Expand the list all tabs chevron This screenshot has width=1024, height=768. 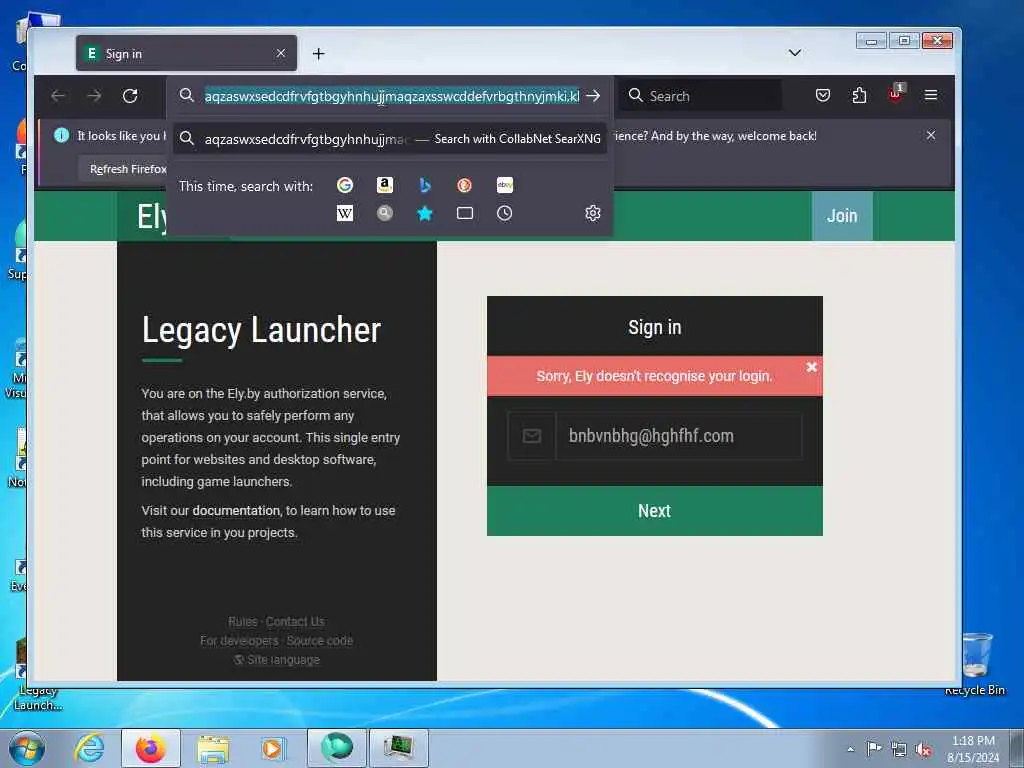[x=795, y=53]
